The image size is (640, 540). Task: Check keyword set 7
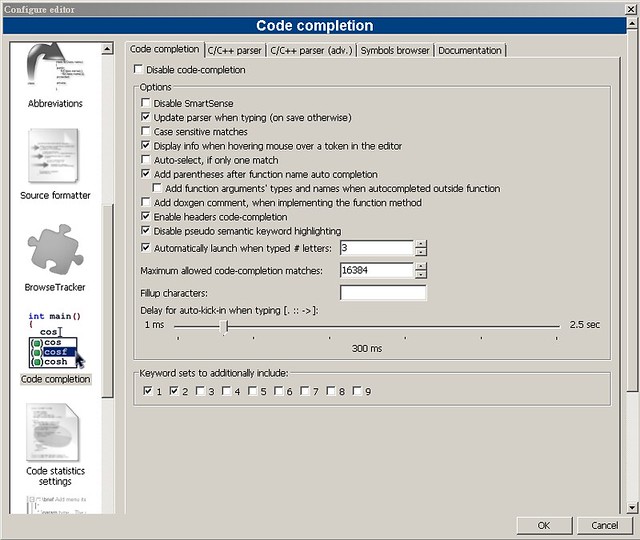[x=304, y=391]
